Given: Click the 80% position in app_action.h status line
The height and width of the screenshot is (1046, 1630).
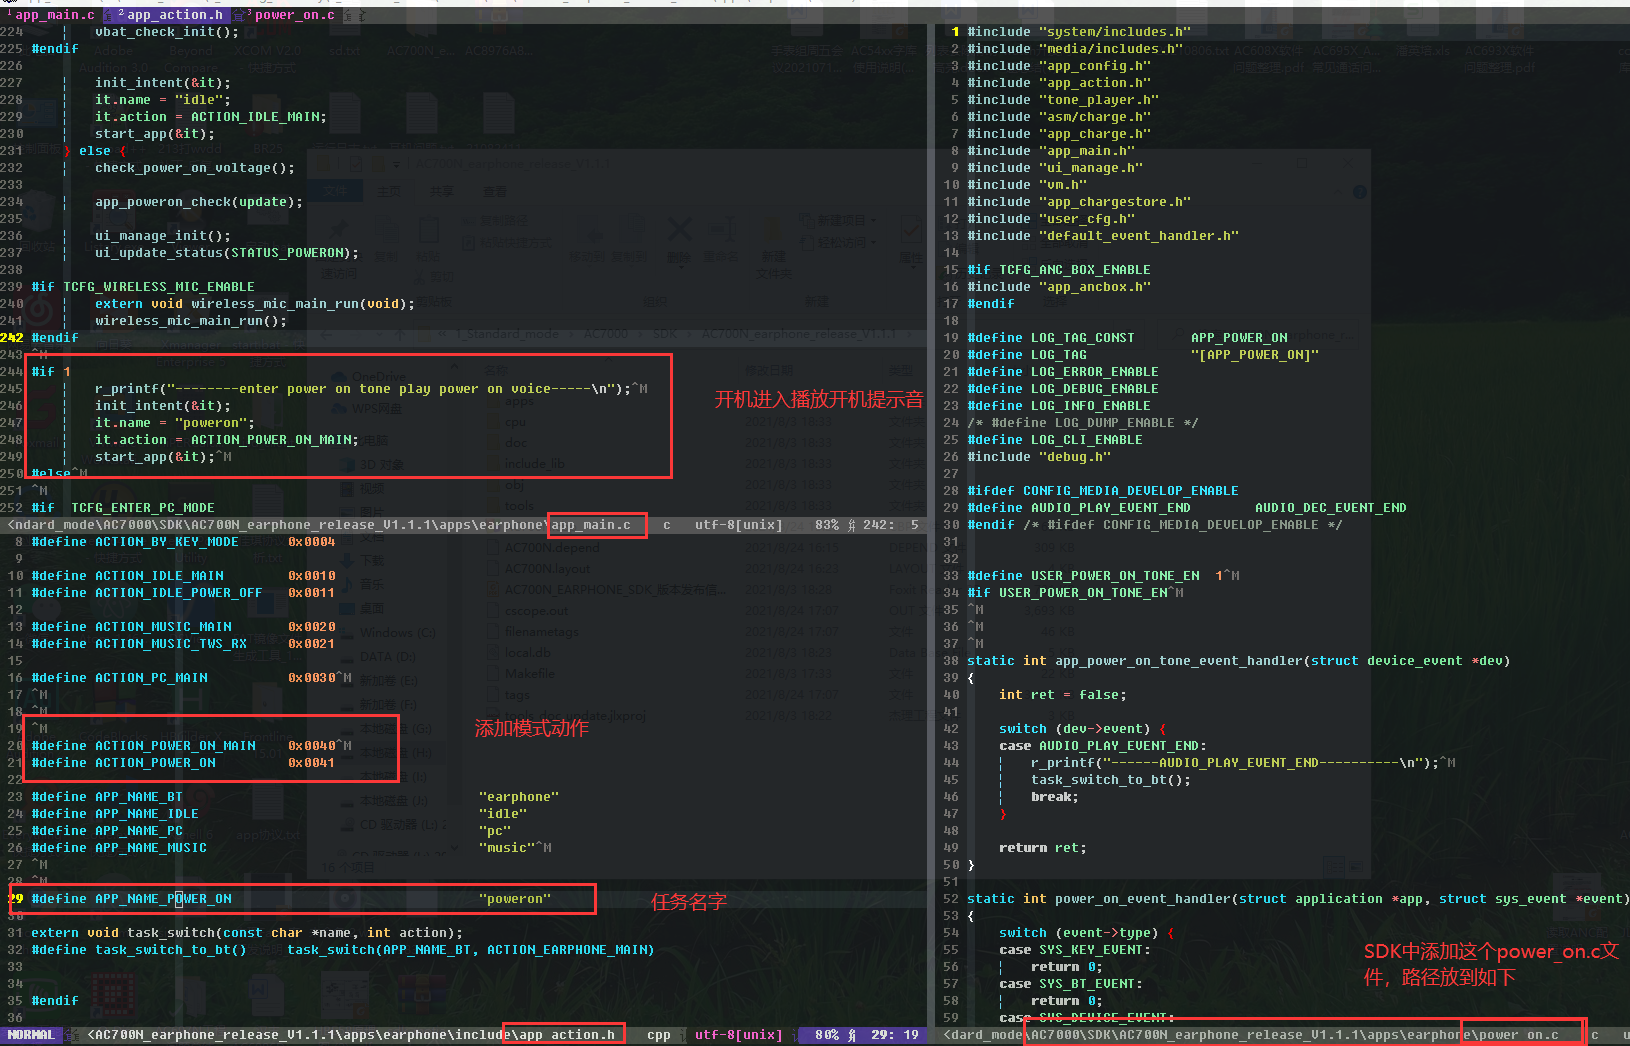Looking at the screenshot, I should [x=827, y=1035].
